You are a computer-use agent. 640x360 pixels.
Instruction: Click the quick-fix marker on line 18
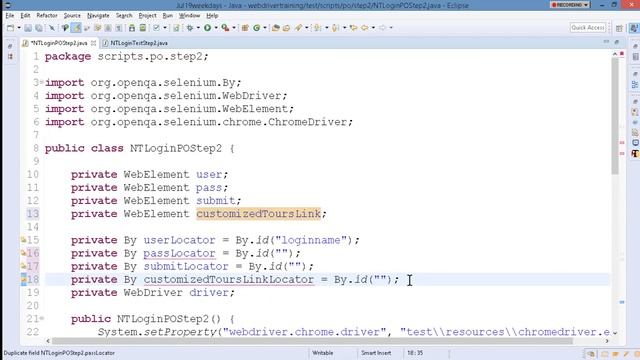(x=24, y=280)
